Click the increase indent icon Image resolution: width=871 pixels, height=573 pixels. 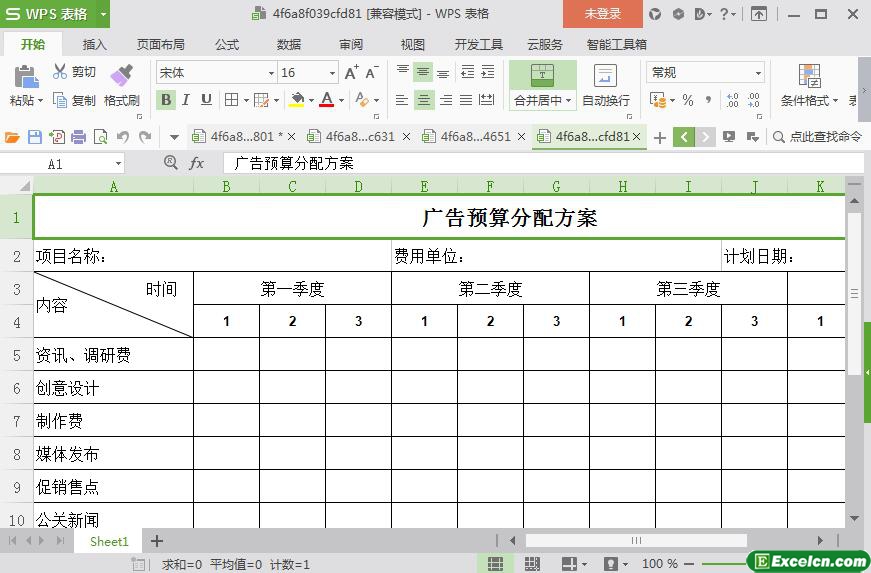pyautogui.click(x=488, y=71)
